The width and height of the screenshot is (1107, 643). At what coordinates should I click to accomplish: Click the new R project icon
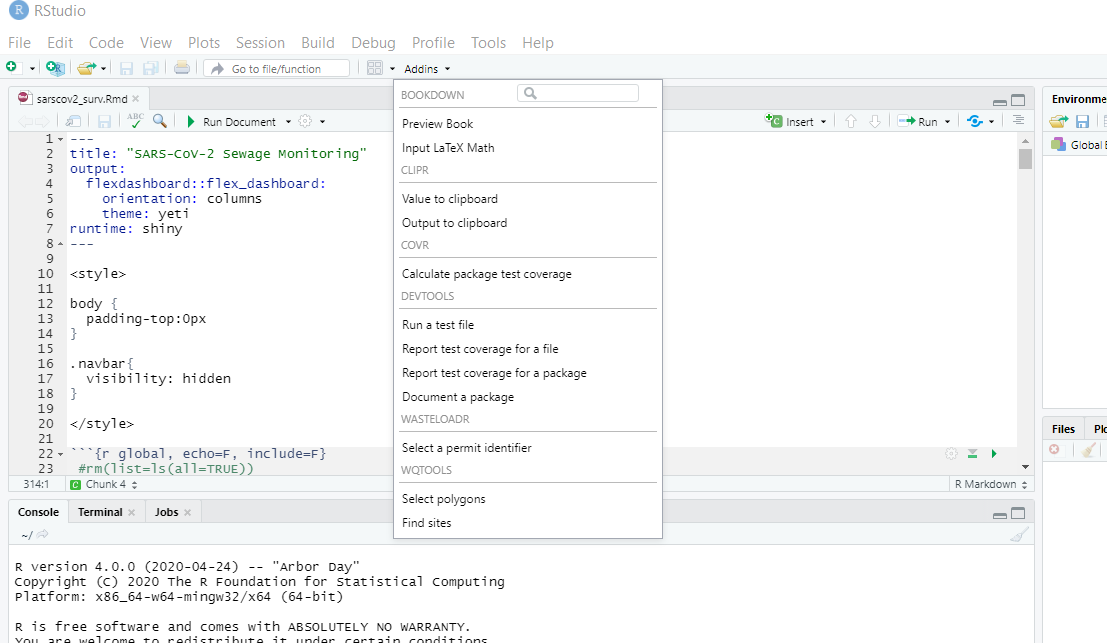55,68
